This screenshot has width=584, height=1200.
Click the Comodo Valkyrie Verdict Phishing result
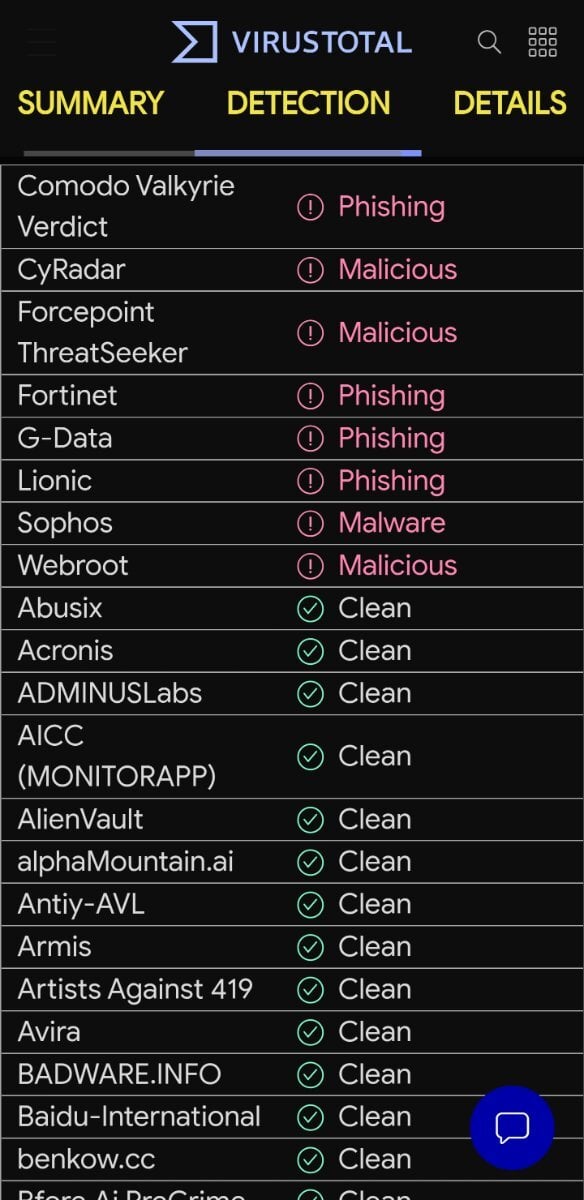391,207
